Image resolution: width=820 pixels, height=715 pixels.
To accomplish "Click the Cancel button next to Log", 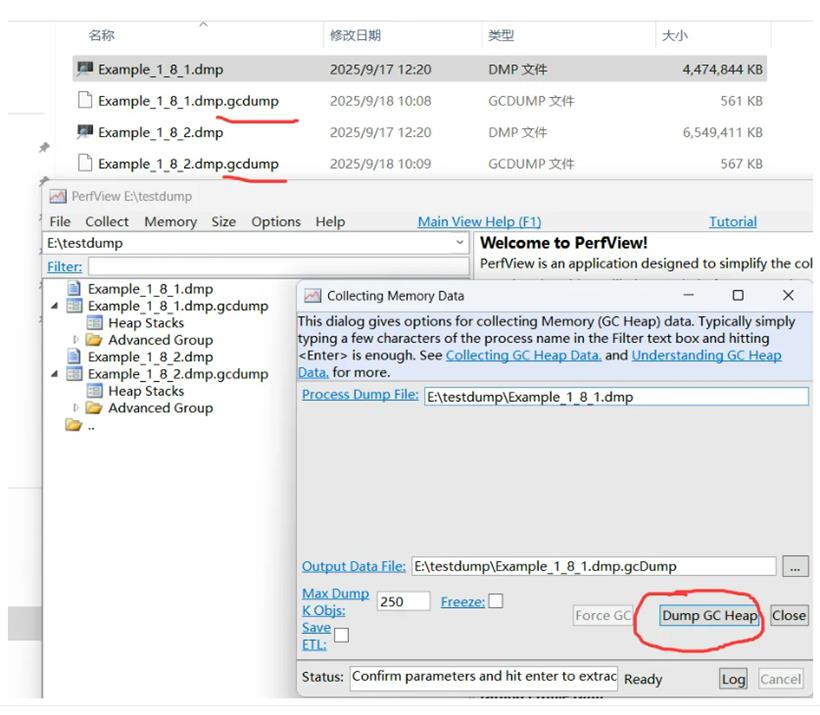I will coord(780,679).
